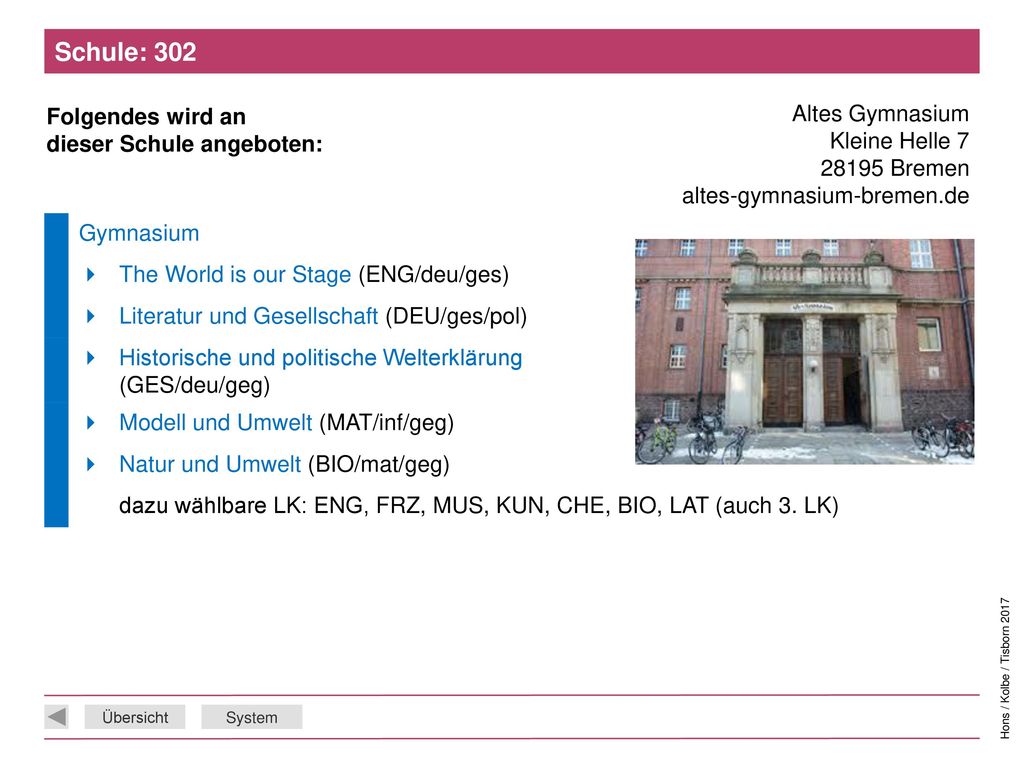Click arrow bullet before 'Historische und politische'
This screenshot has width=1024, height=768.
(x=91, y=358)
